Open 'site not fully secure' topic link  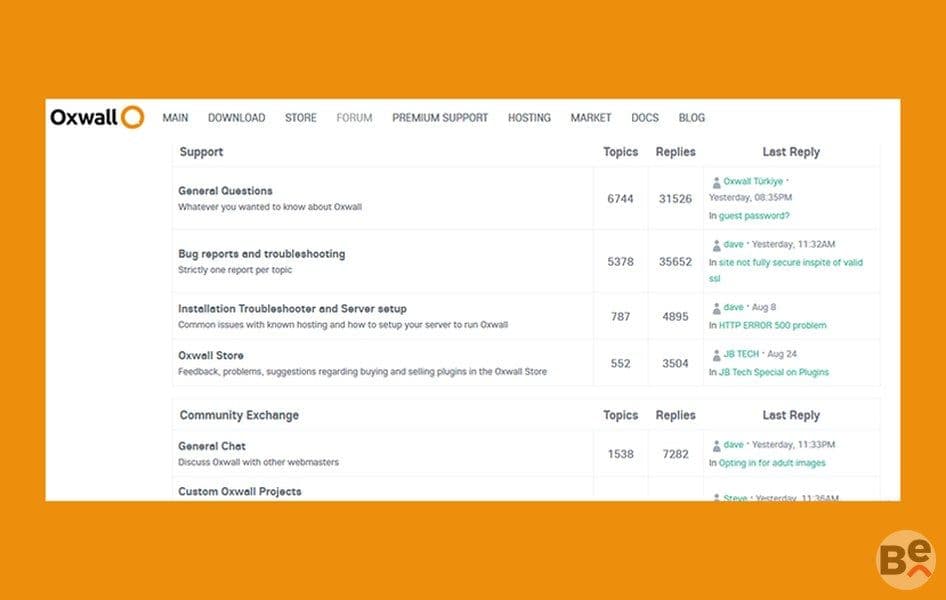786,270
